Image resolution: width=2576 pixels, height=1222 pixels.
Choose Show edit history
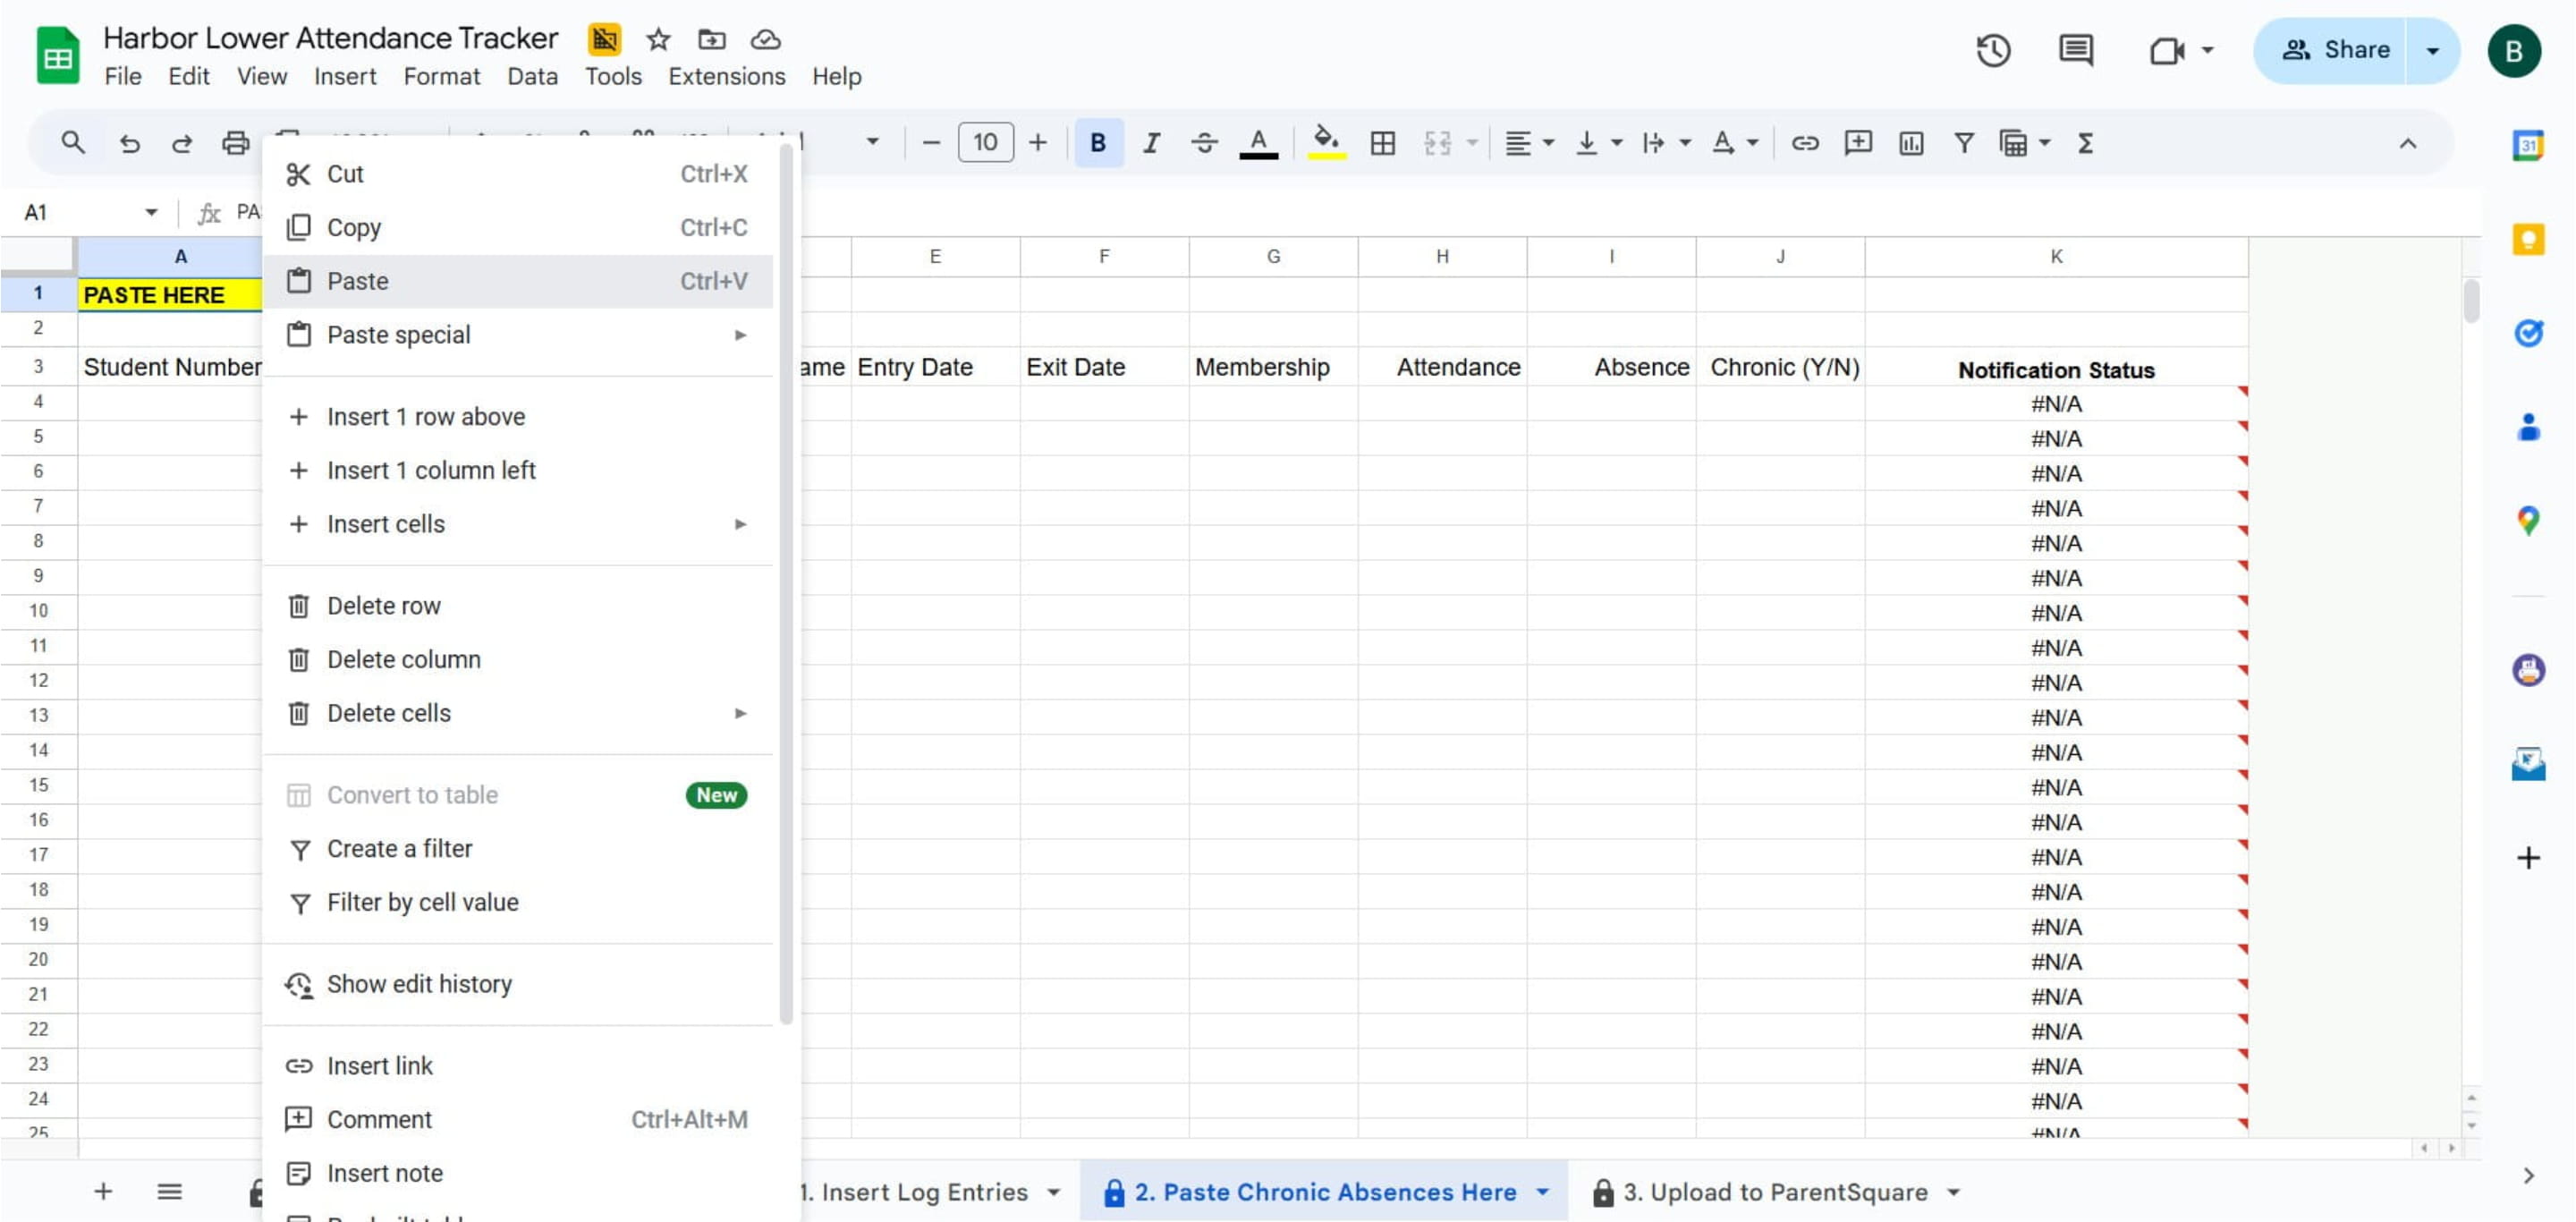[518, 985]
